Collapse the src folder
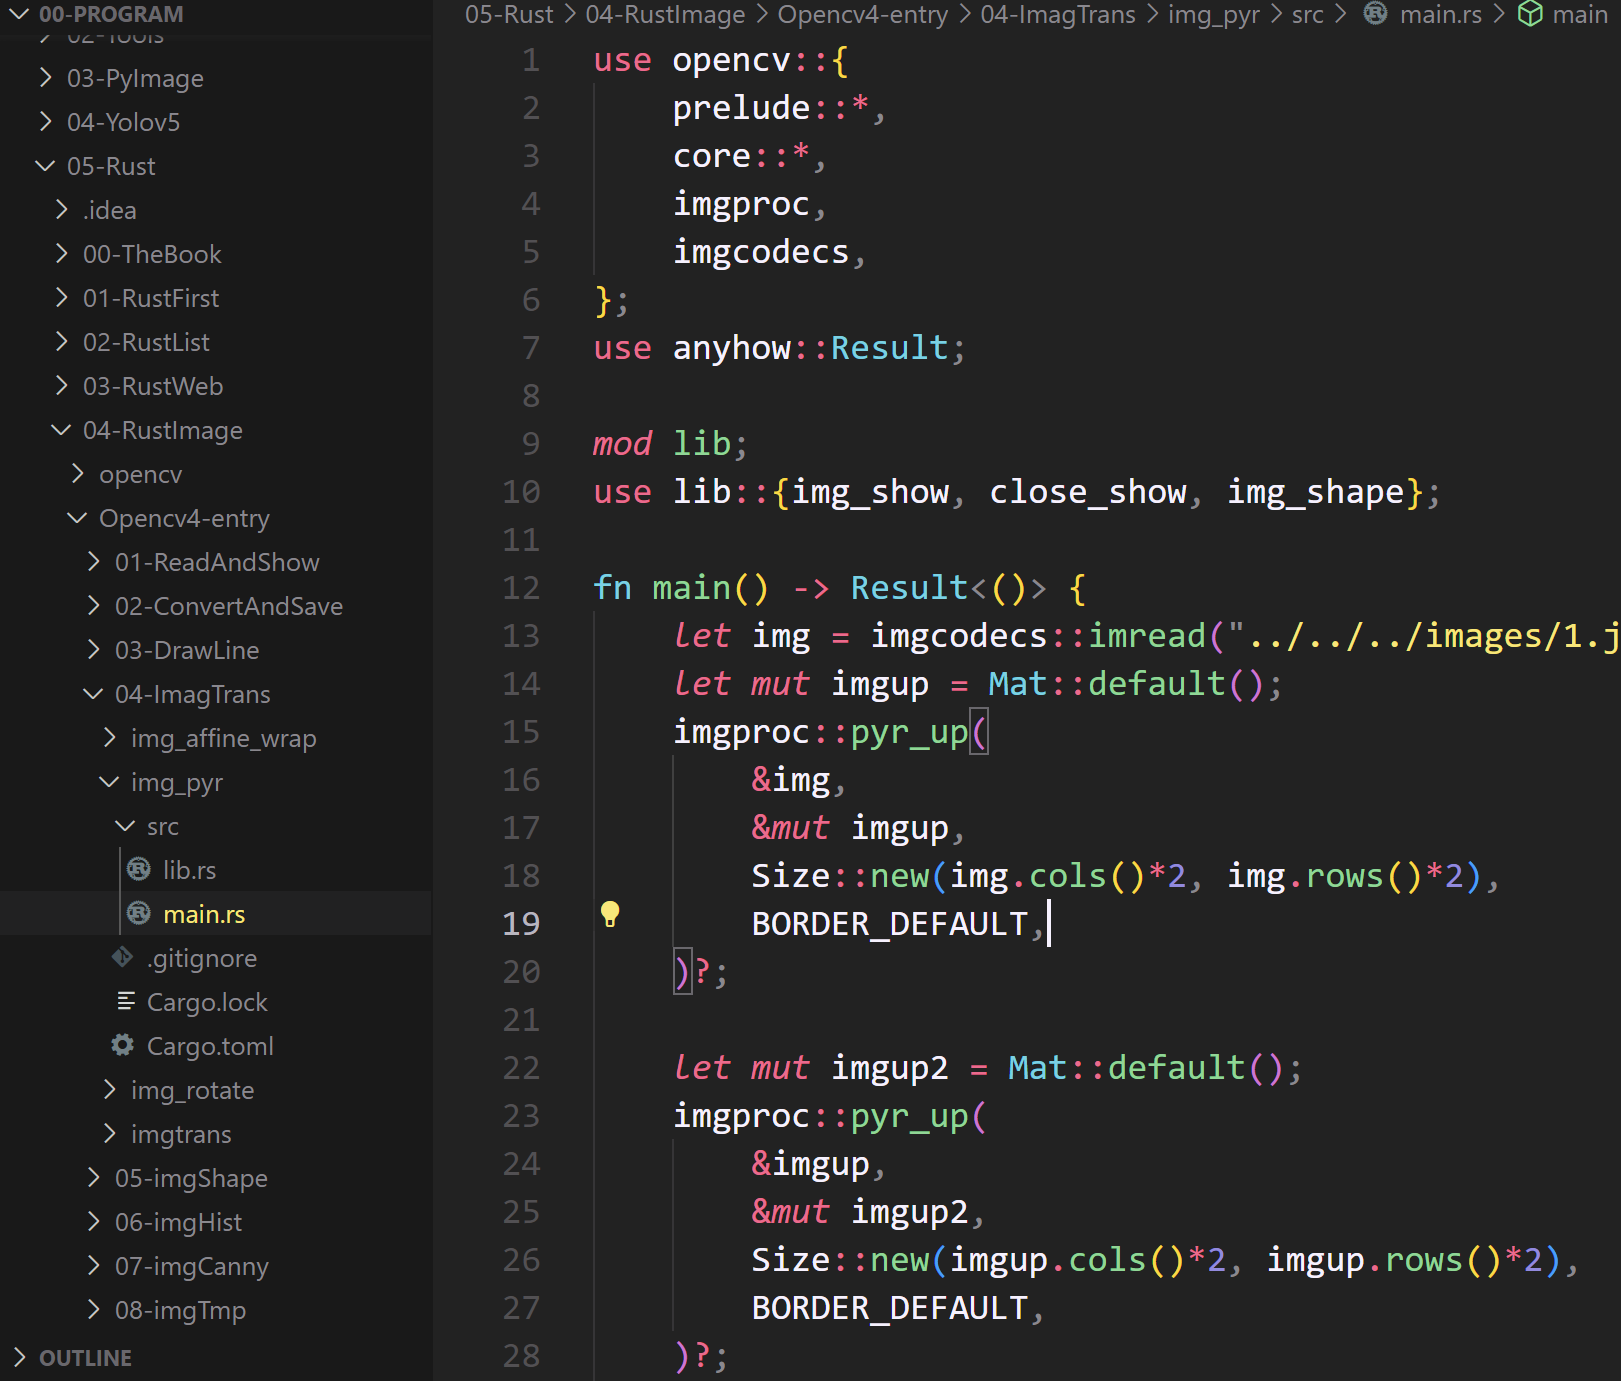Image resolution: width=1621 pixels, height=1381 pixels. 125,826
